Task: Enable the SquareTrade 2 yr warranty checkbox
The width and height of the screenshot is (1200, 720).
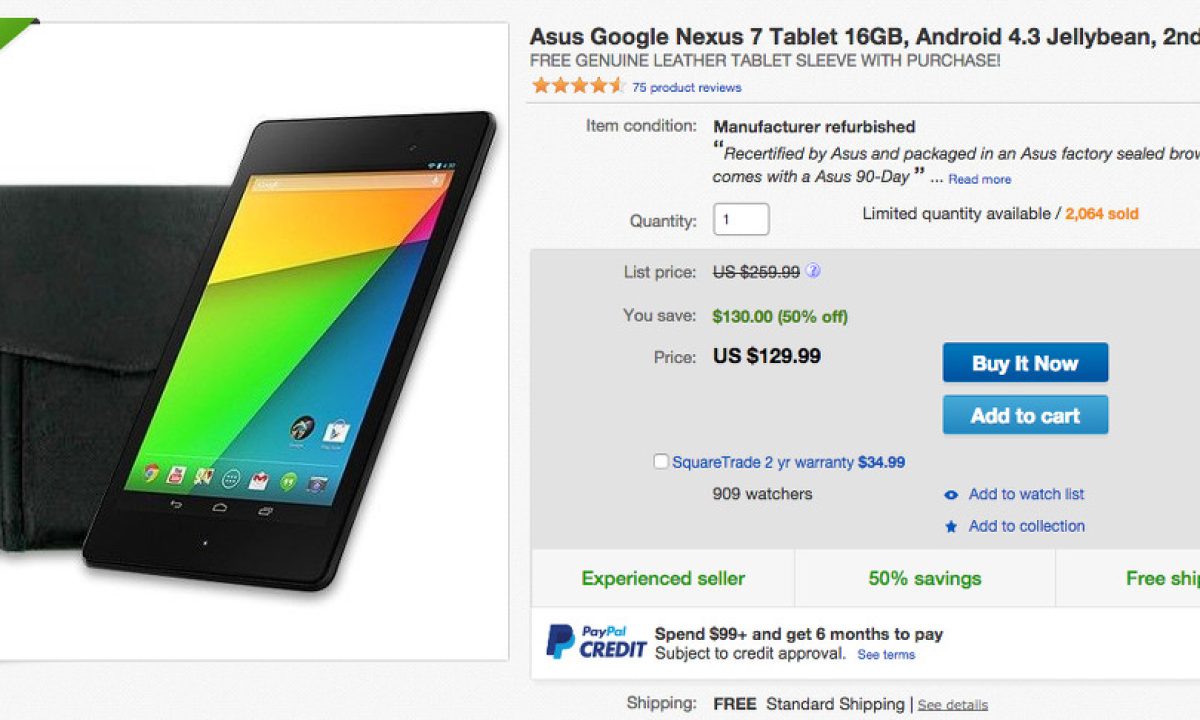Action: click(660, 462)
